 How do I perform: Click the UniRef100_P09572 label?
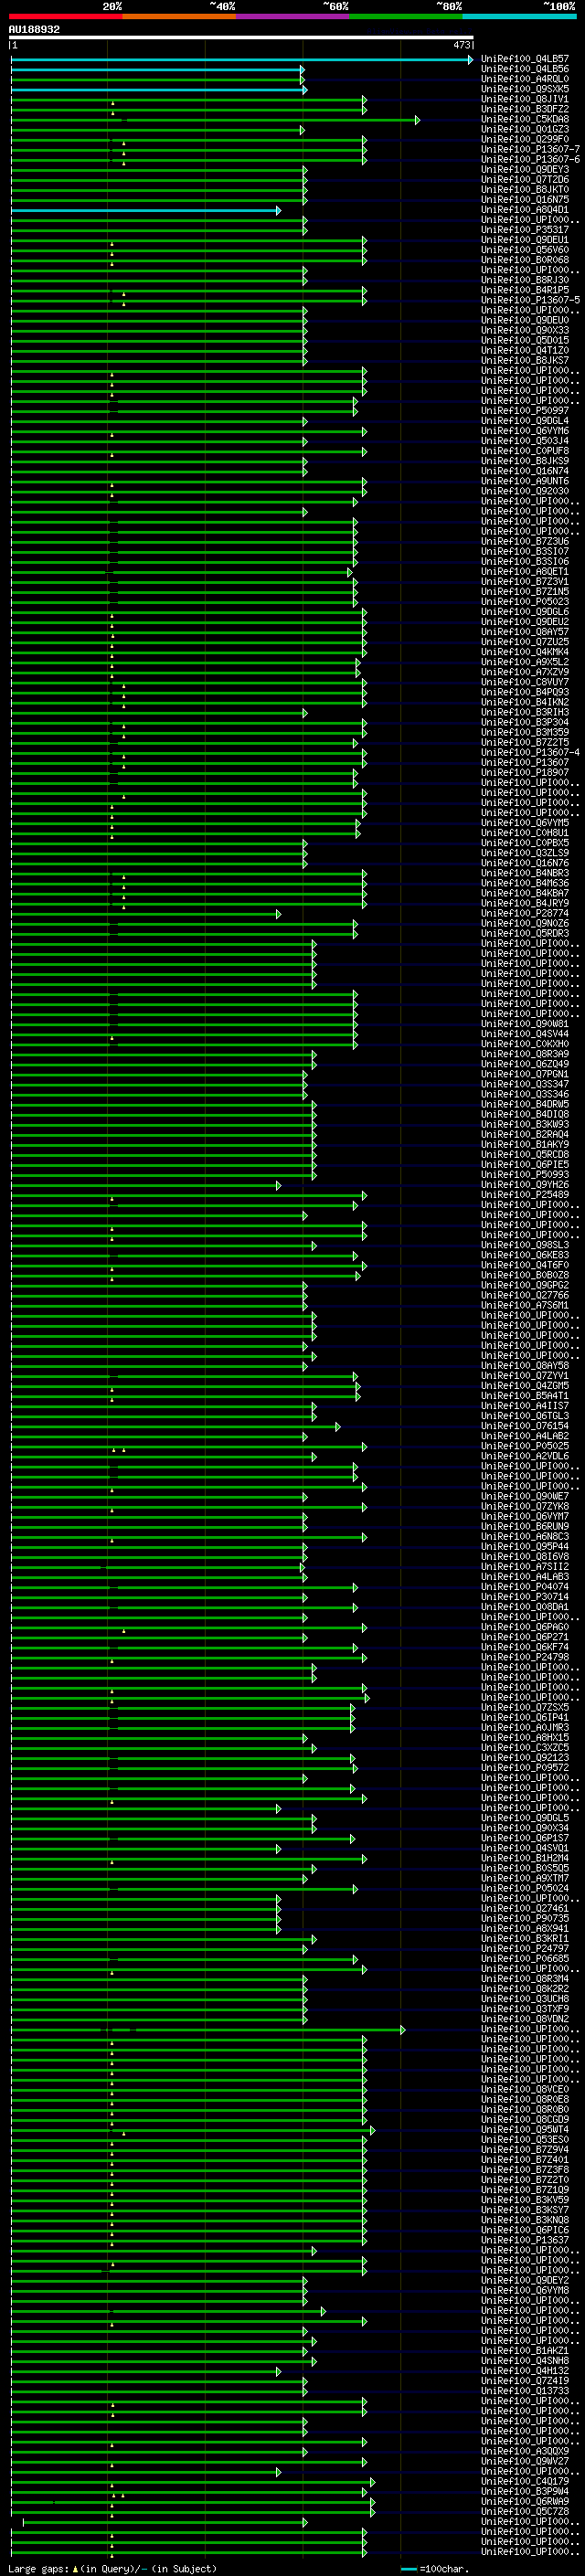point(525,1768)
